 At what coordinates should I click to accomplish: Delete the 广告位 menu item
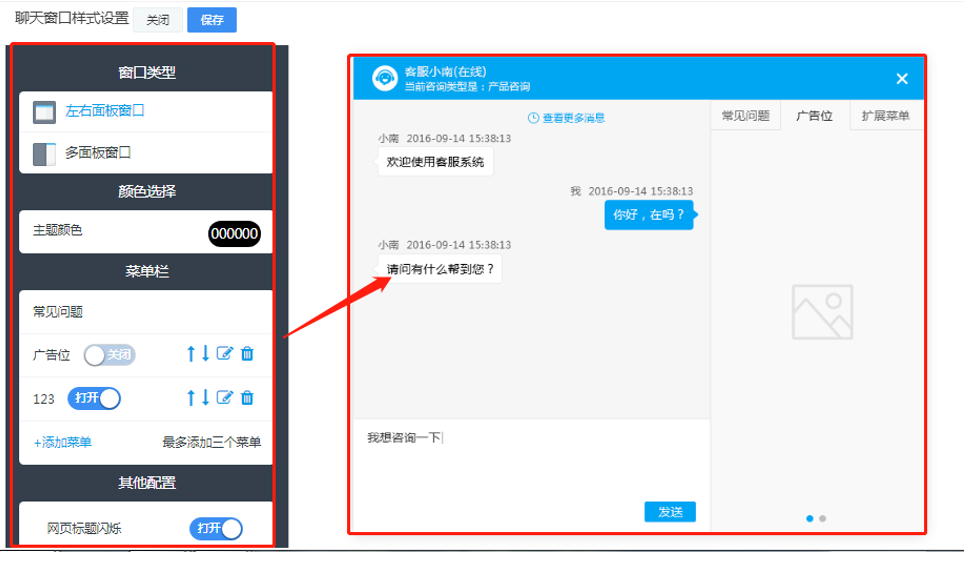248,354
